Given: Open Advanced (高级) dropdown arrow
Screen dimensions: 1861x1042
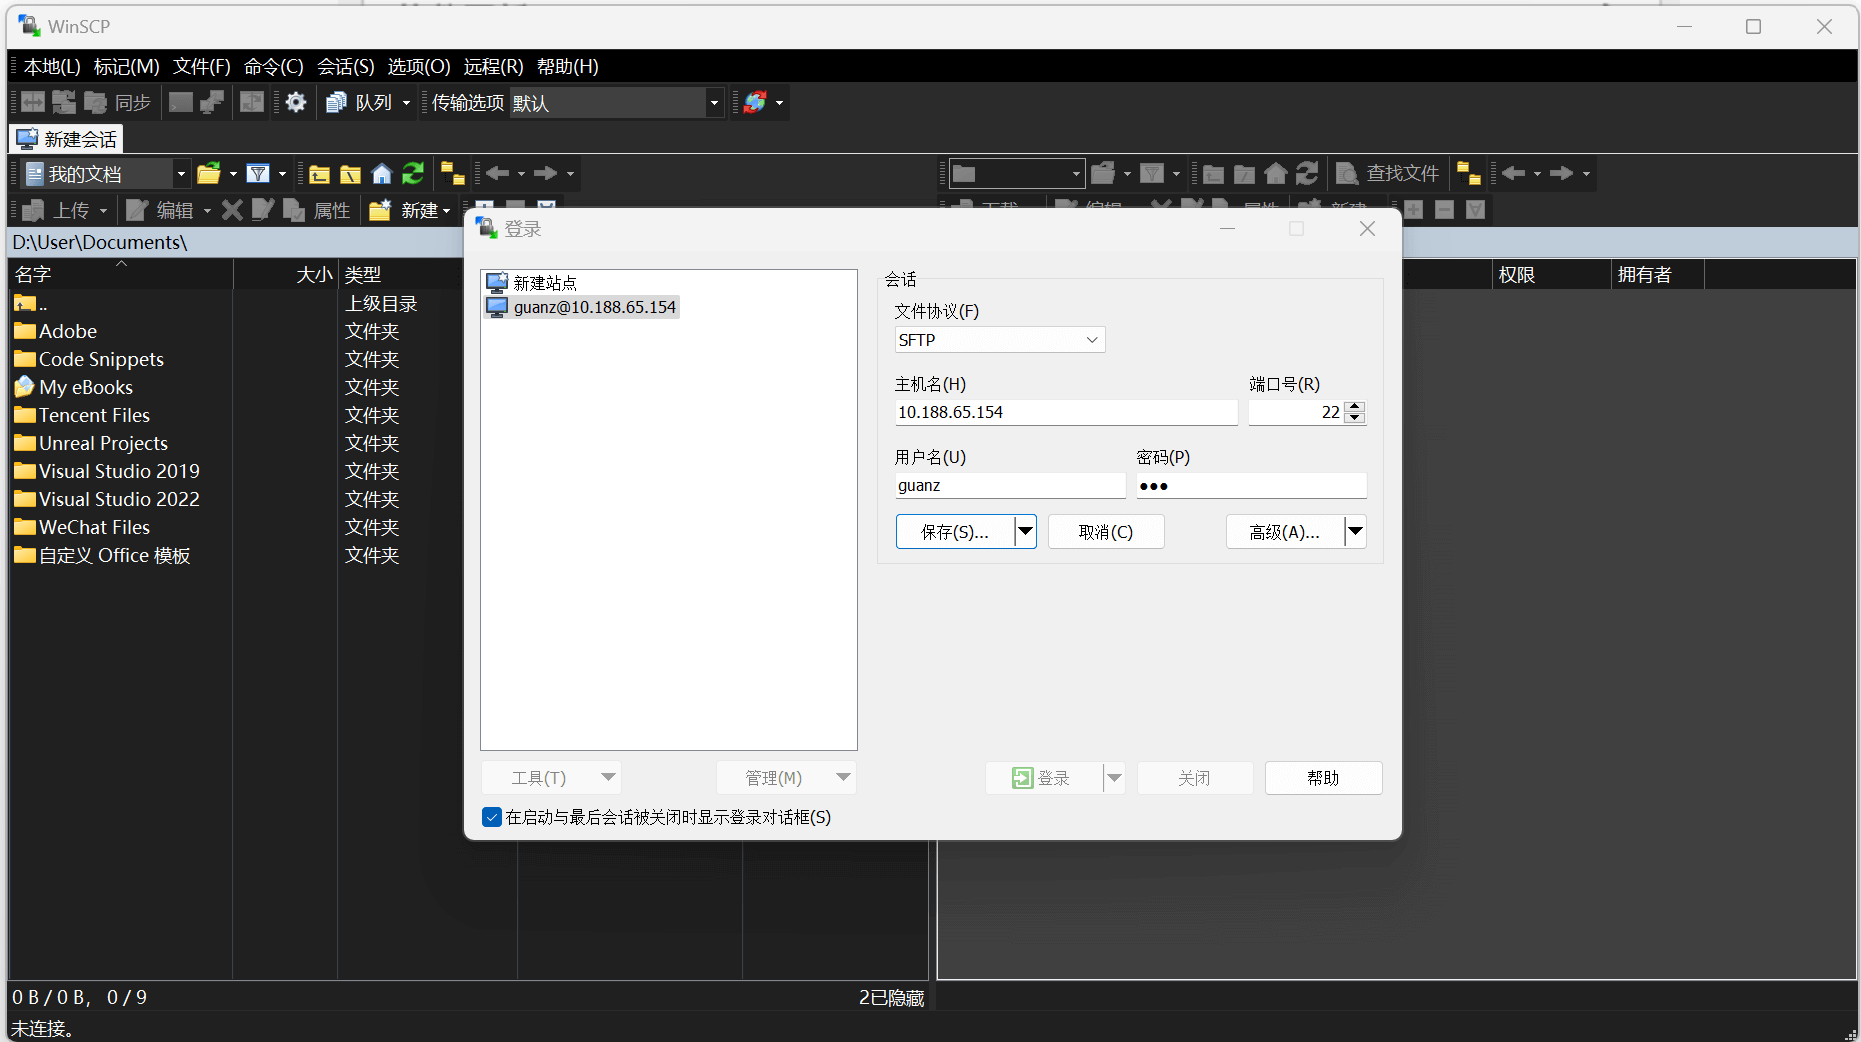Looking at the screenshot, I should [1355, 532].
